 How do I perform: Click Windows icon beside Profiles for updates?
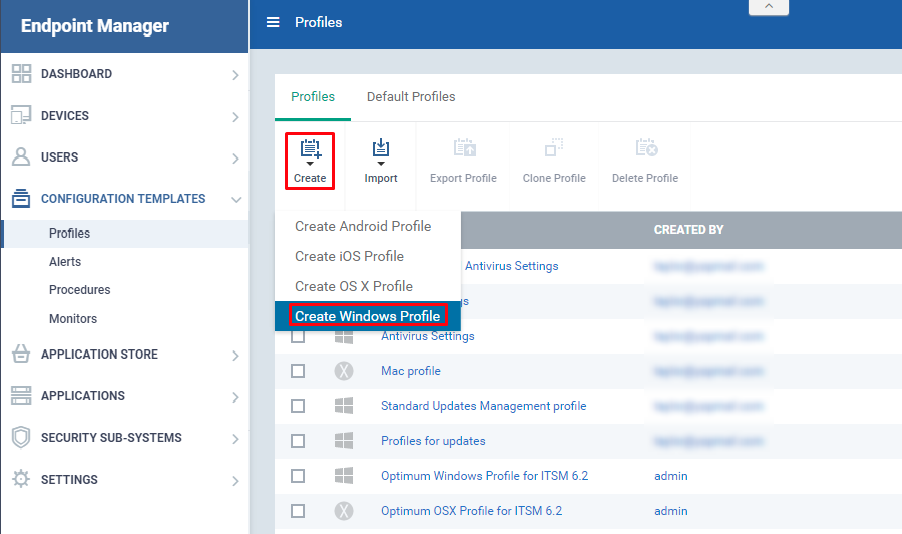pyautogui.click(x=344, y=441)
